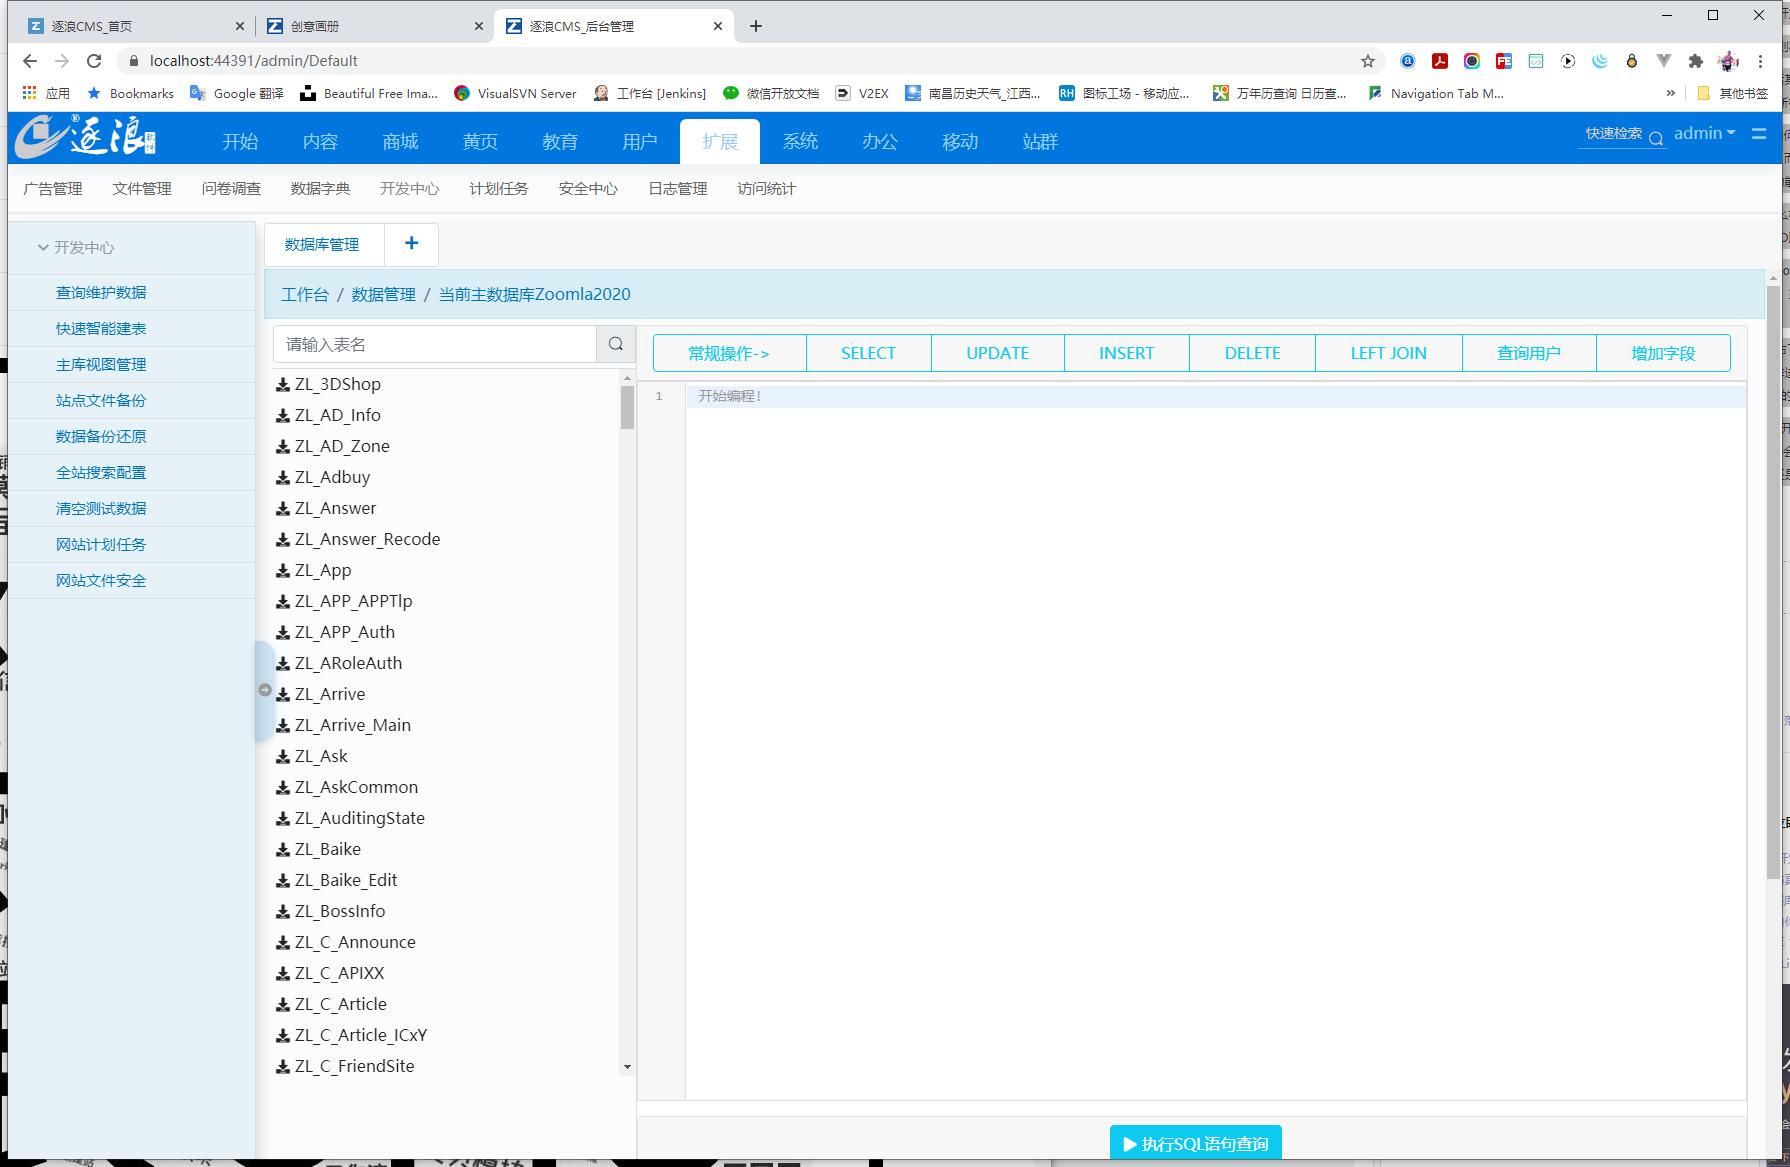Select 查询维护数据 in the sidebar
1790x1167 pixels.
click(100, 292)
